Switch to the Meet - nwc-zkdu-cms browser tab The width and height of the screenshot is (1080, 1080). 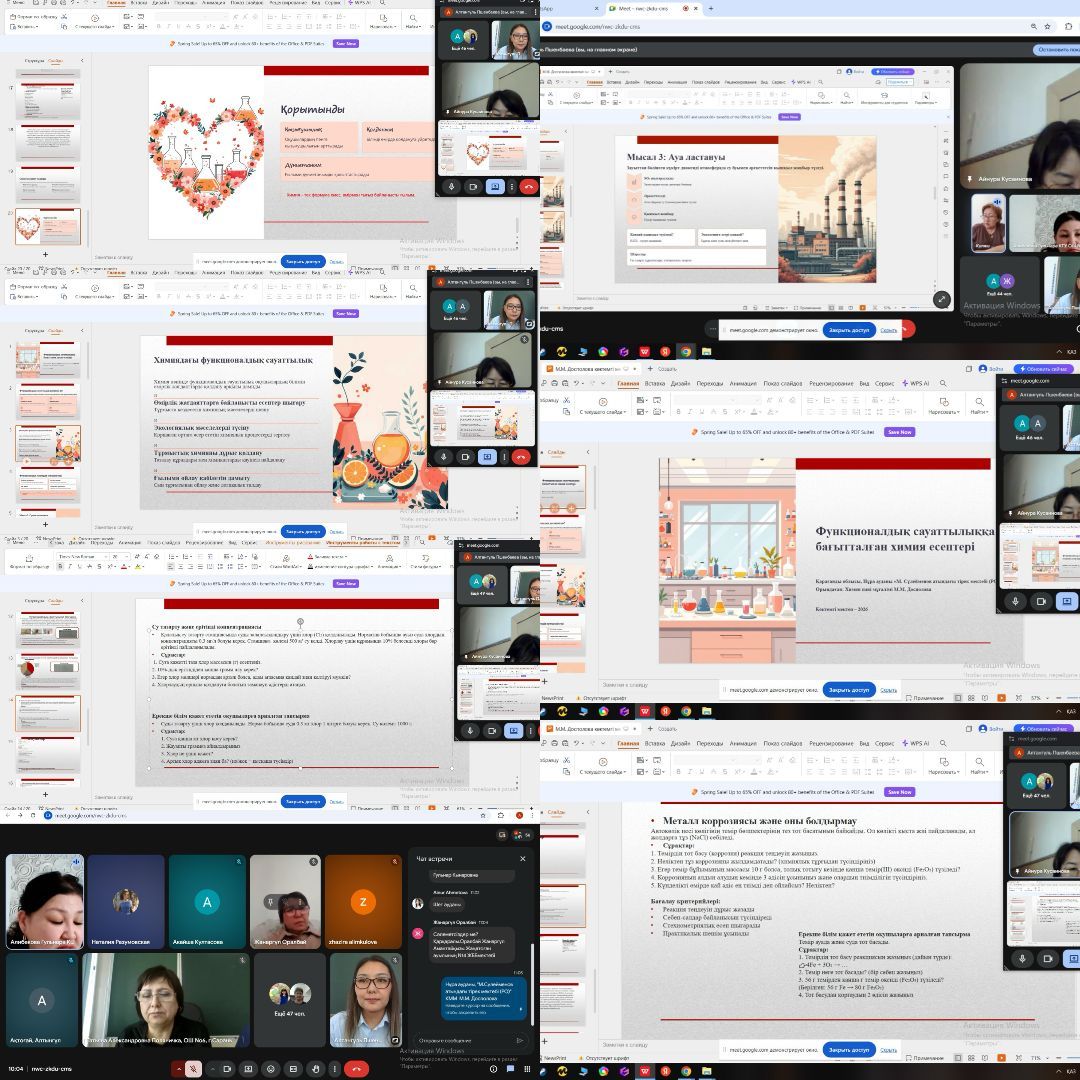tap(642, 8)
